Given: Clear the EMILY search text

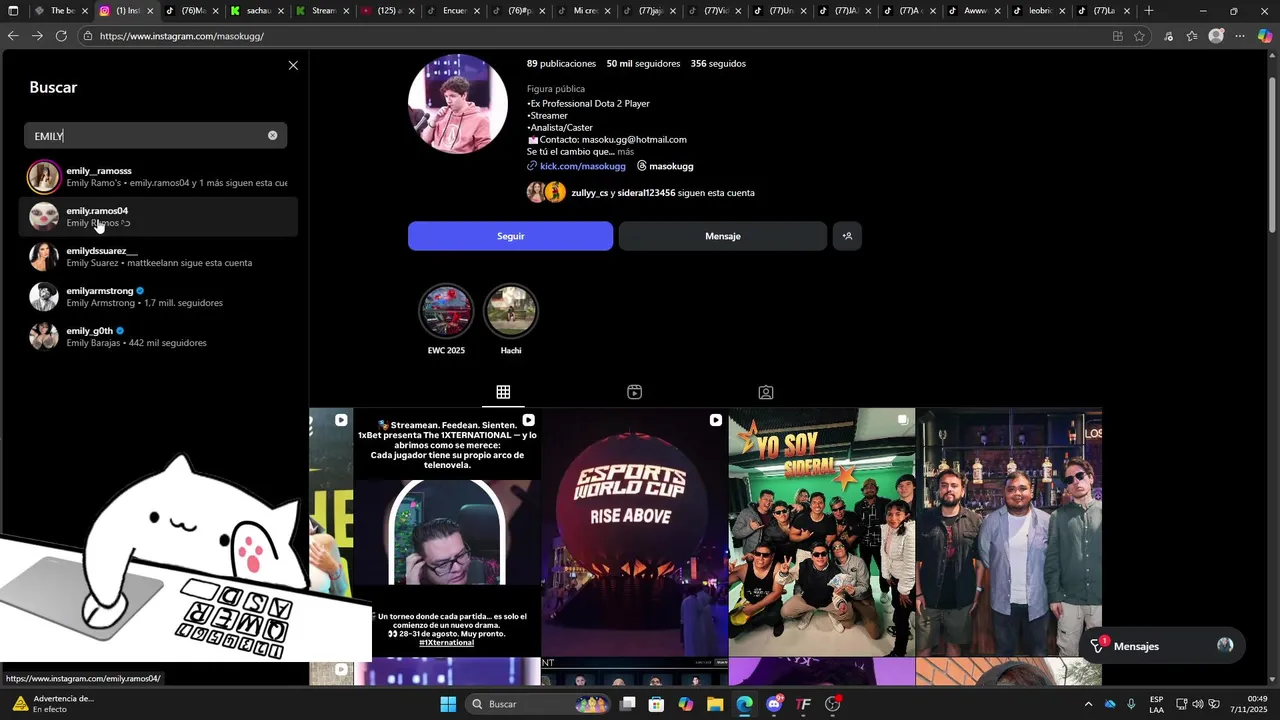Looking at the screenshot, I should (x=272, y=135).
